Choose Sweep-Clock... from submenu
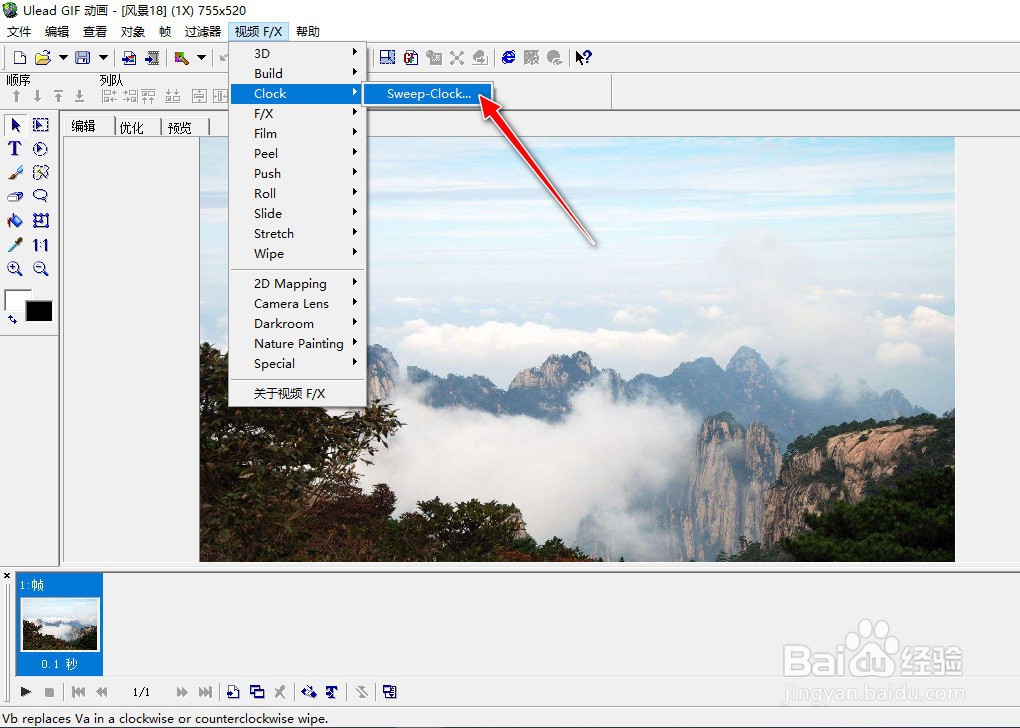This screenshot has width=1020, height=728. click(x=427, y=94)
